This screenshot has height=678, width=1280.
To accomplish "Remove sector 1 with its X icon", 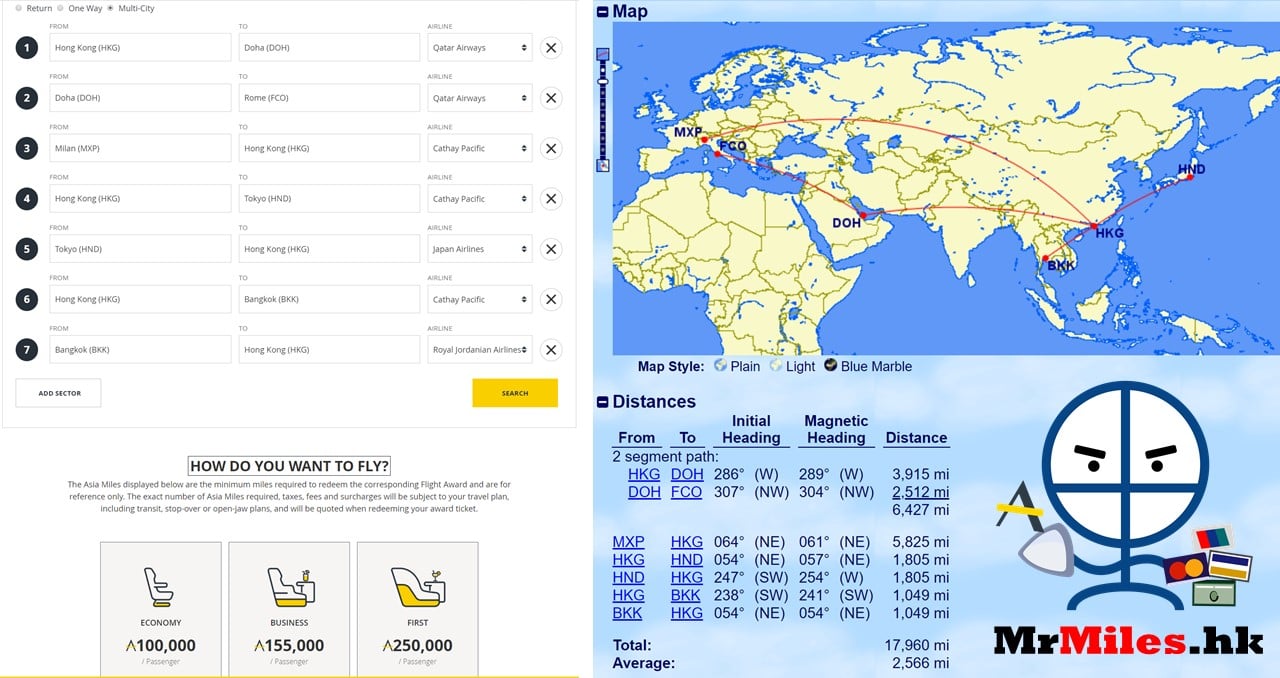I will [x=551, y=47].
